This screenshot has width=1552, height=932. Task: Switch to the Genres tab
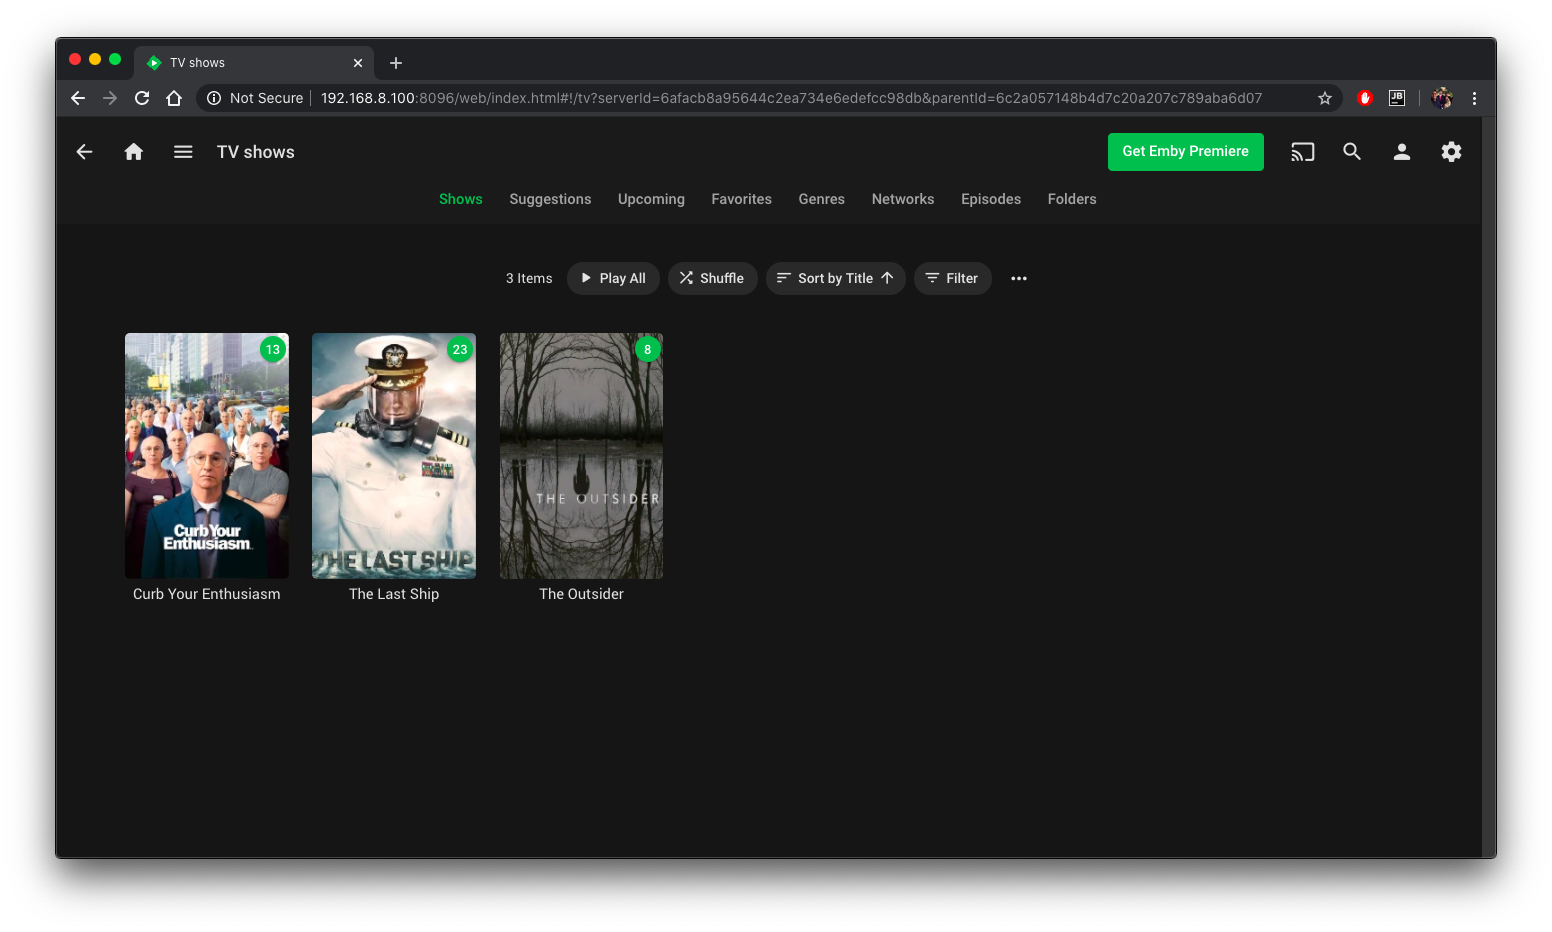[821, 199]
